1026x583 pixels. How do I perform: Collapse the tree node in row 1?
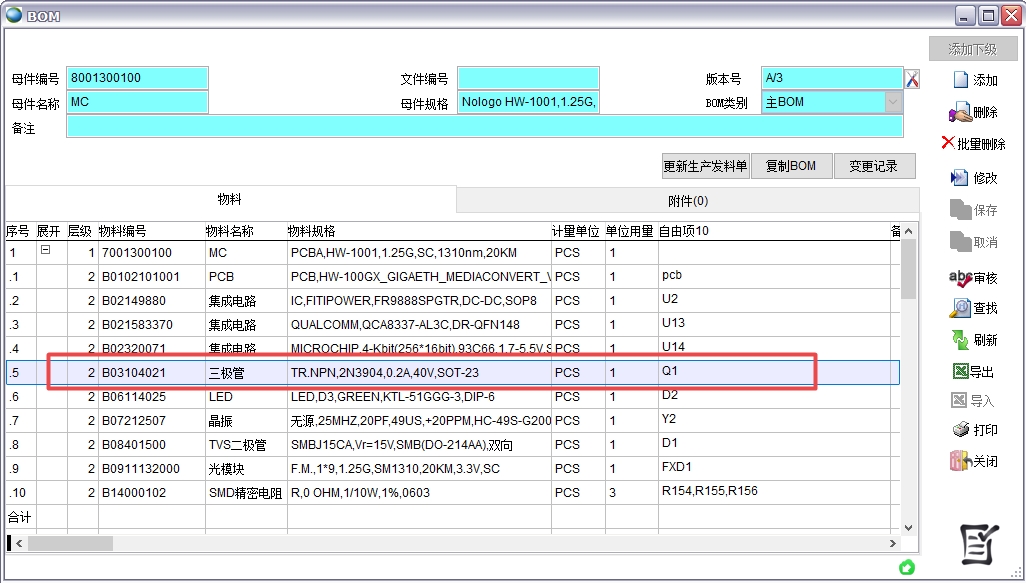point(45,251)
